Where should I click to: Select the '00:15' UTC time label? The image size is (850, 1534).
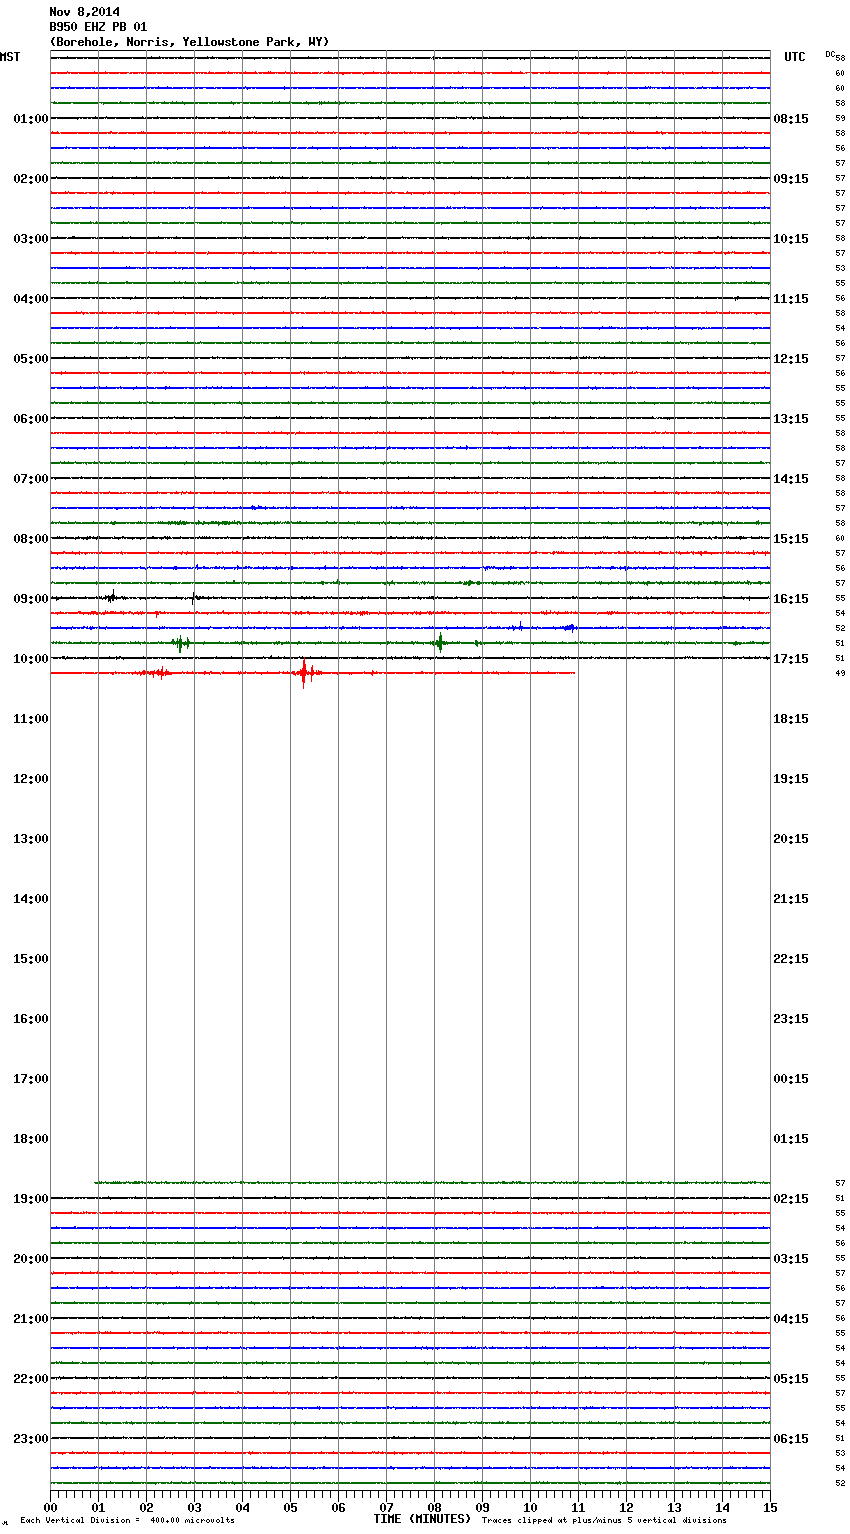point(791,1079)
